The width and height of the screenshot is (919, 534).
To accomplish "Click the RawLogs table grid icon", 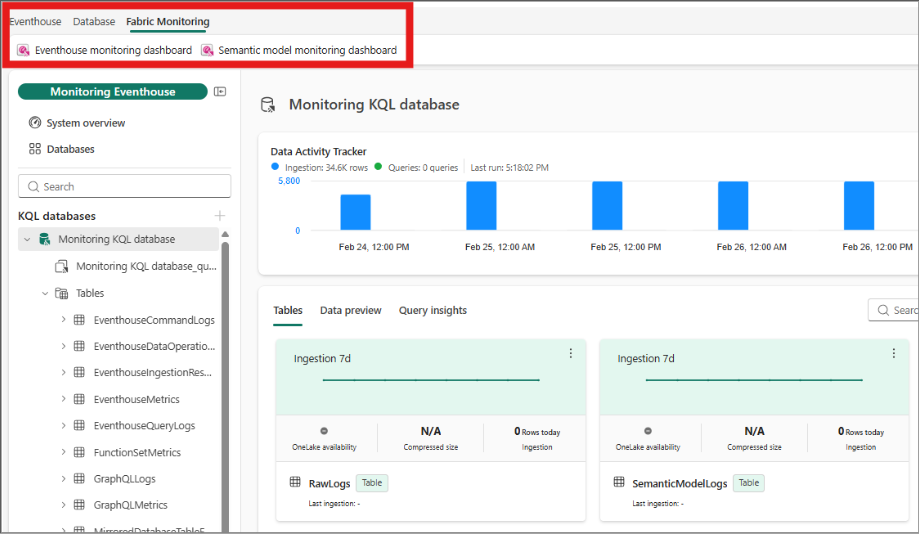I will tap(295, 482).
